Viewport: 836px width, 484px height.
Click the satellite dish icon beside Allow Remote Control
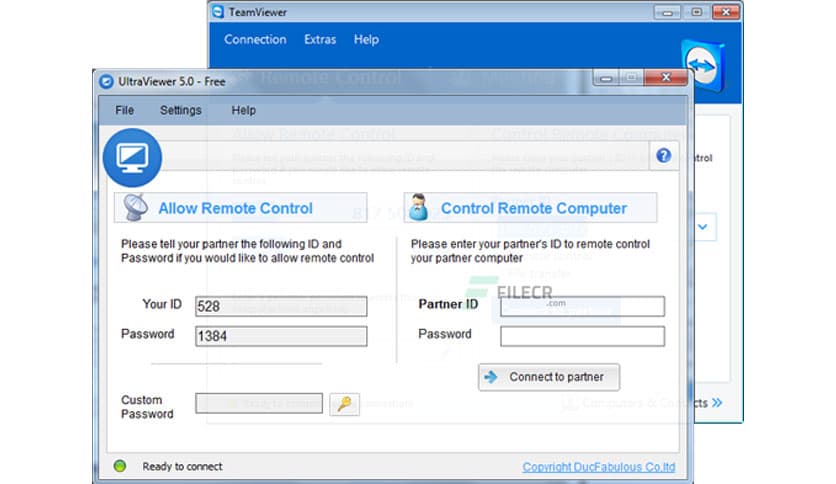coord(136,207)
